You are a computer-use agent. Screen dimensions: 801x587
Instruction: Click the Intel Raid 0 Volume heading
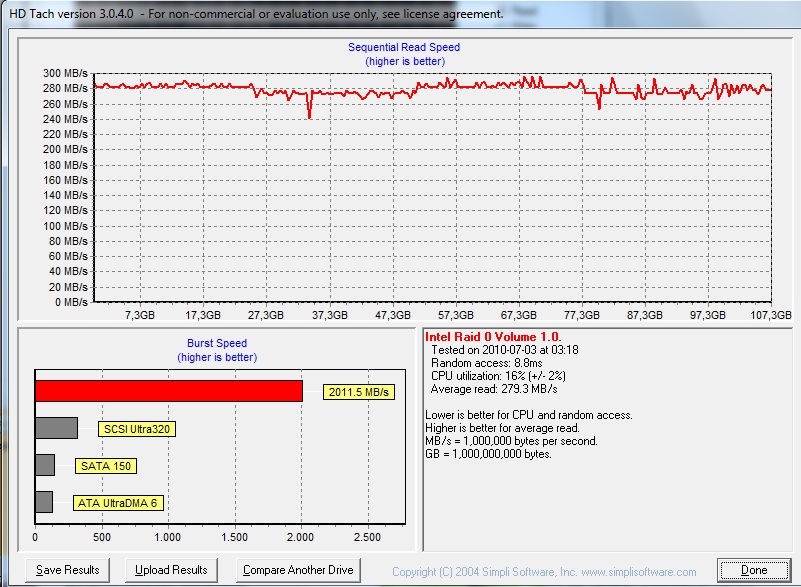(x=493, y=337)
